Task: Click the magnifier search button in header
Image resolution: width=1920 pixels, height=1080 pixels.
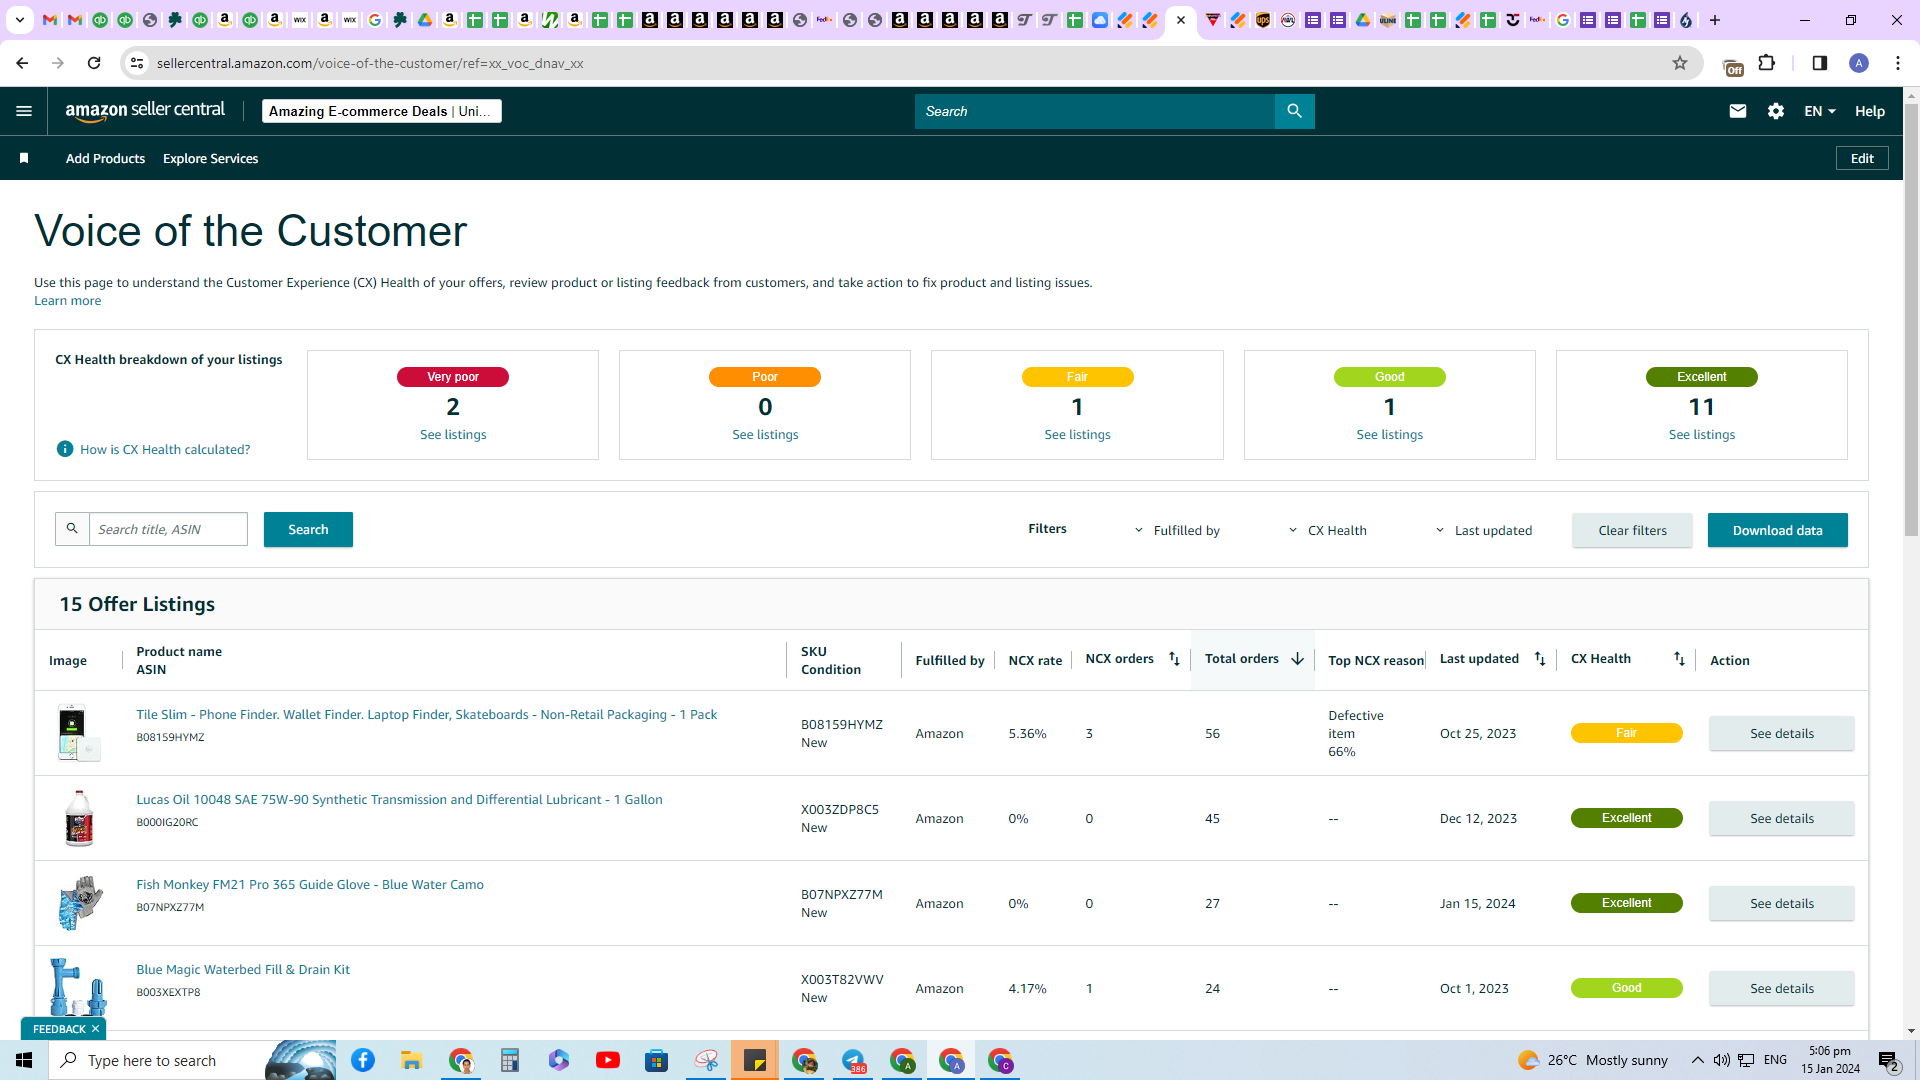Action: click(x=1294, y=111)
